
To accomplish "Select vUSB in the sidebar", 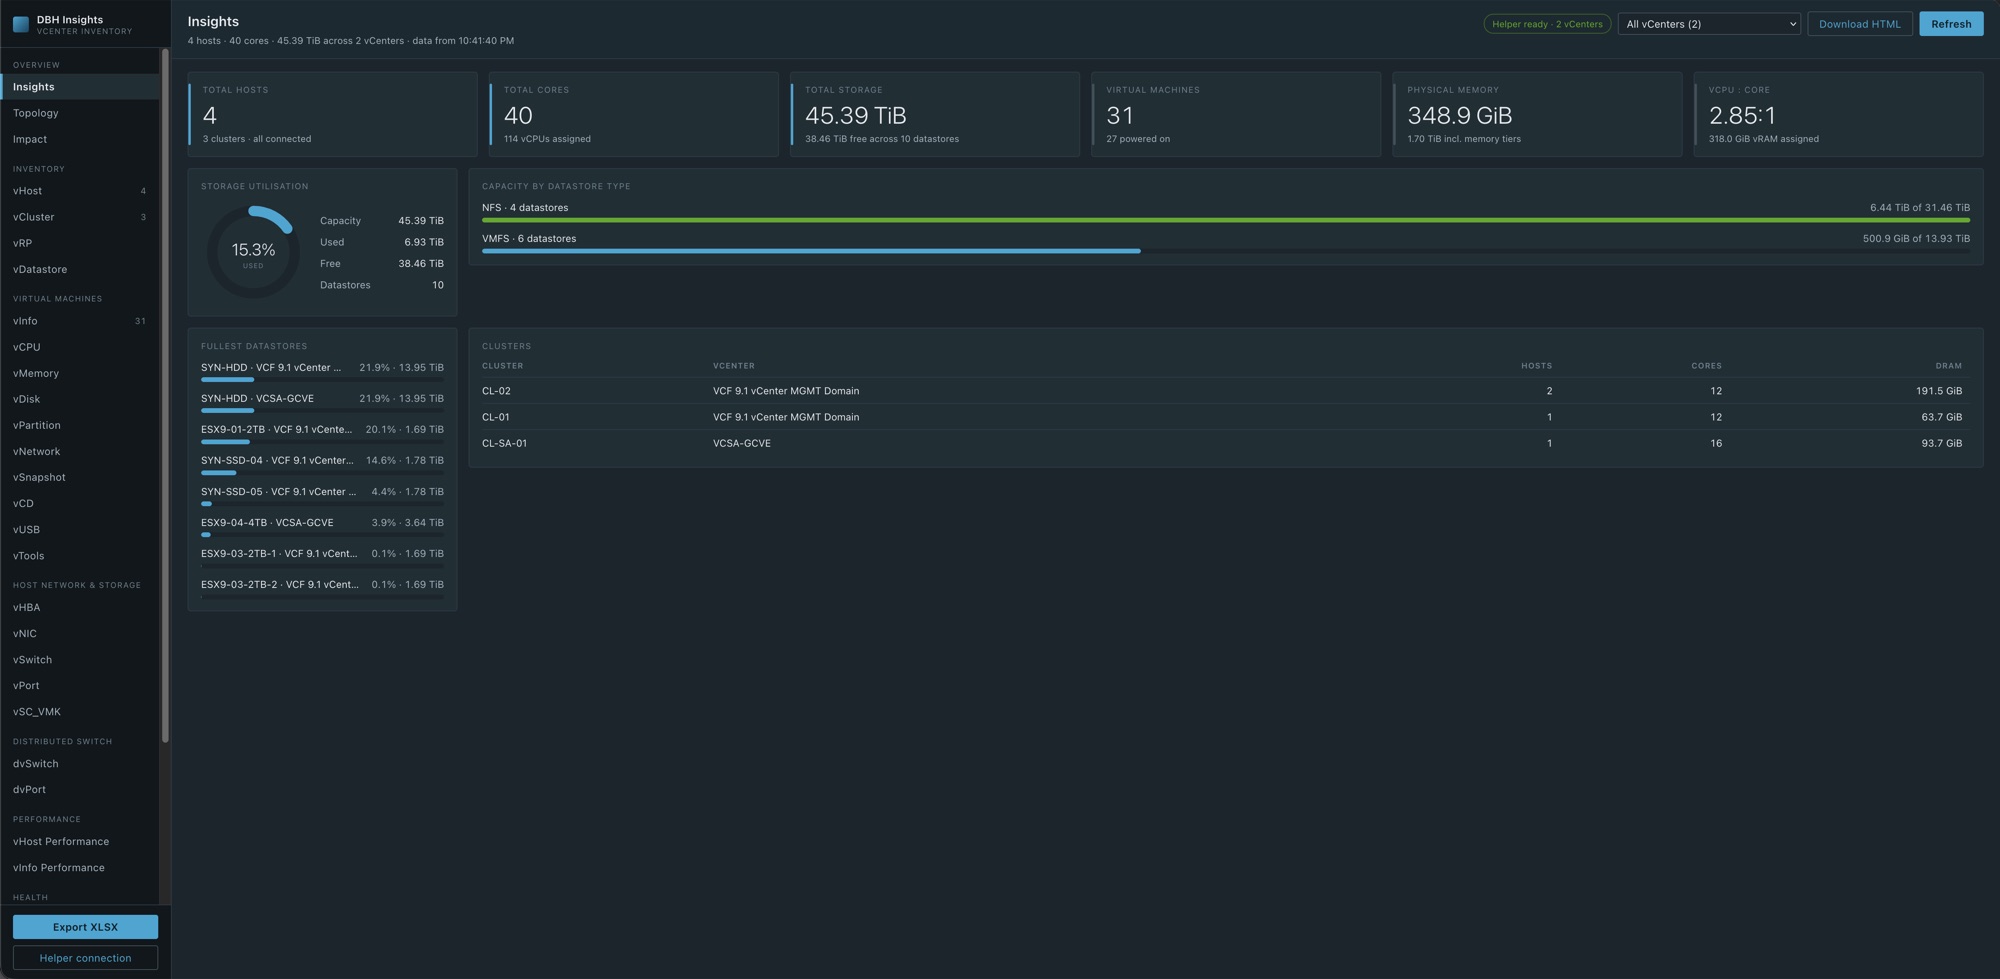I will click(x=80, y=529).
